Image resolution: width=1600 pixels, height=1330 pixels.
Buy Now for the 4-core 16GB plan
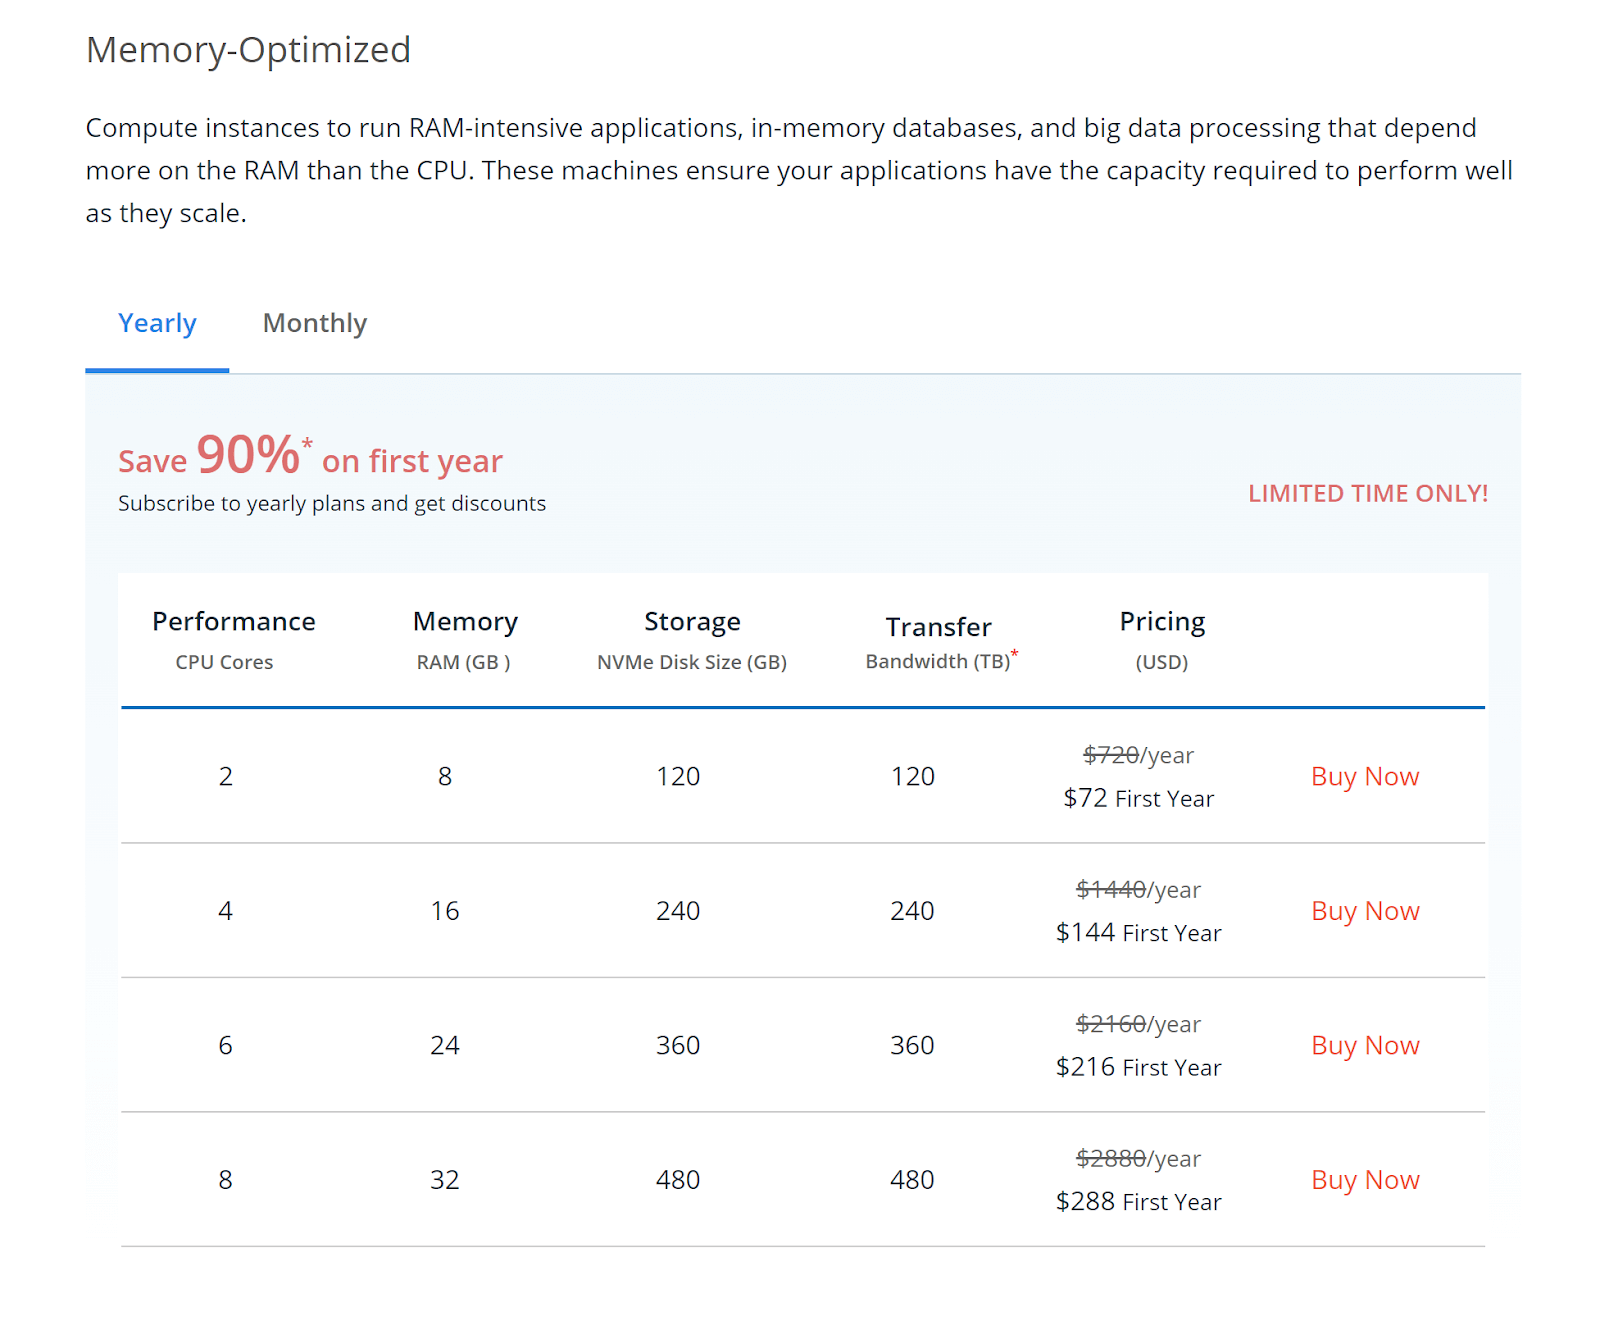[1365, 911]
